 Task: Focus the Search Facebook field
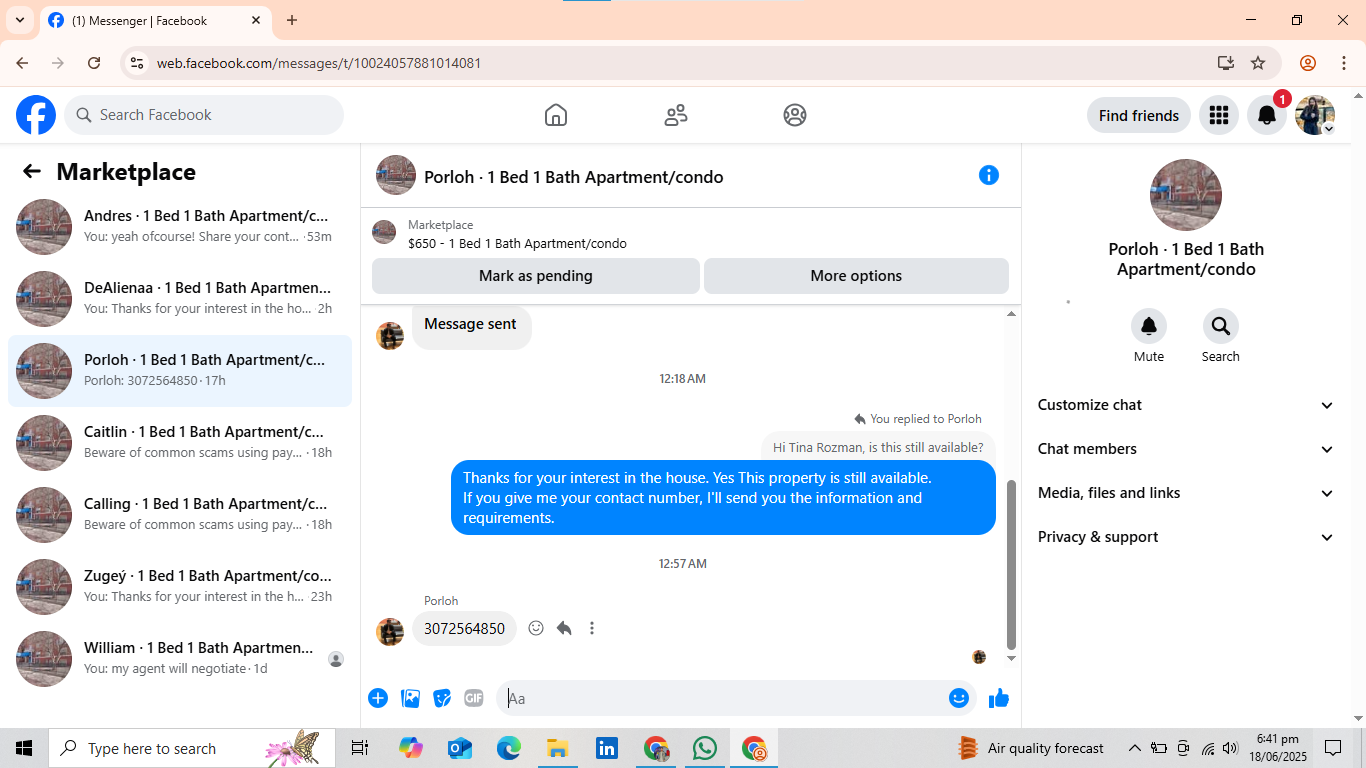204,115
